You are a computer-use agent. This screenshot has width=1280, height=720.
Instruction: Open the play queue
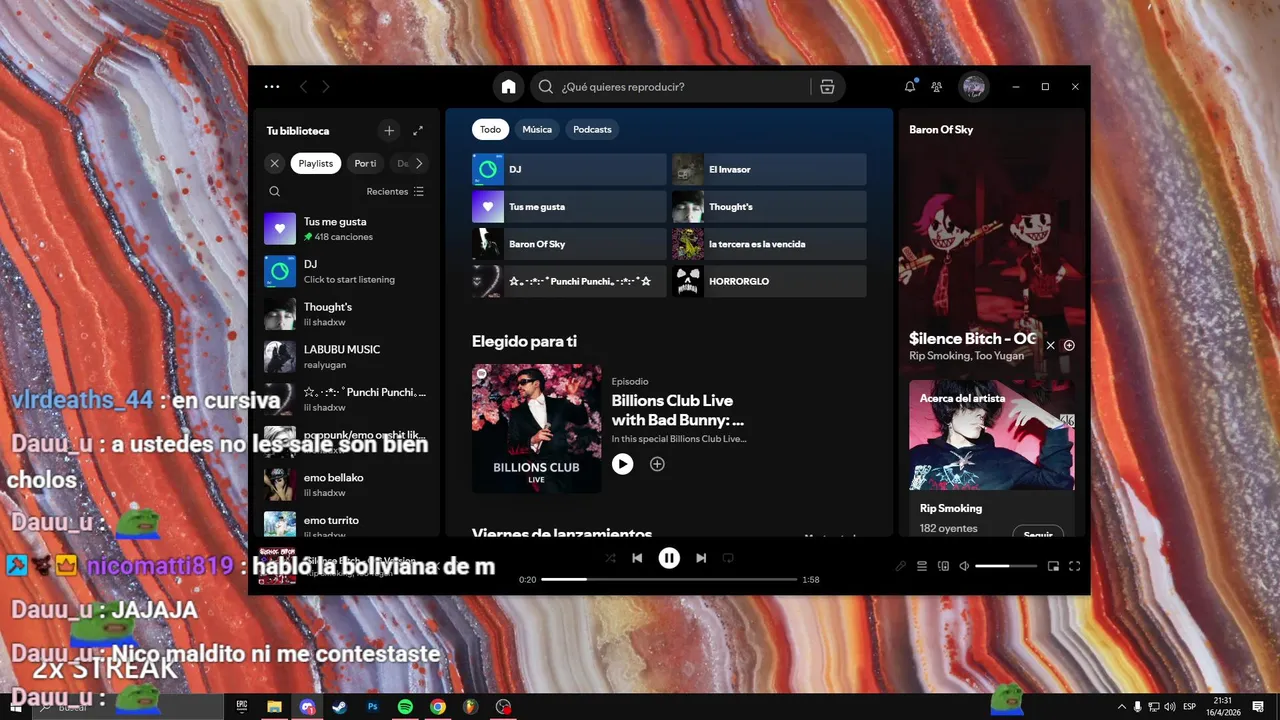pos(922,566)
